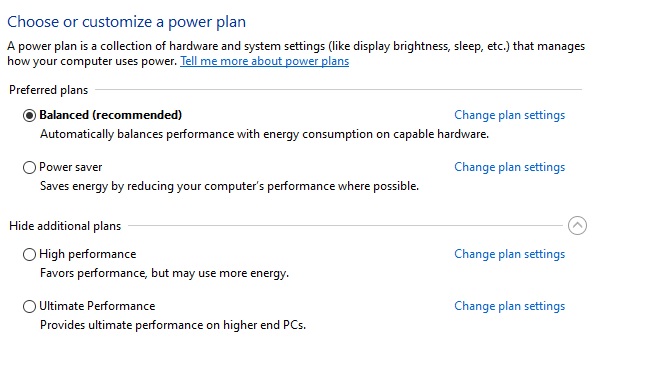669x372 pixels.
Task: Select the Balanced (recommended) radio button
Action: tap(29, 115)
